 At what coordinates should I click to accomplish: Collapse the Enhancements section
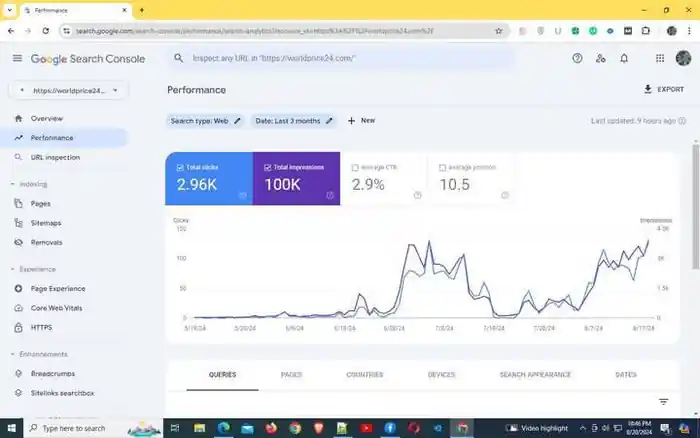tap(12, 354)
